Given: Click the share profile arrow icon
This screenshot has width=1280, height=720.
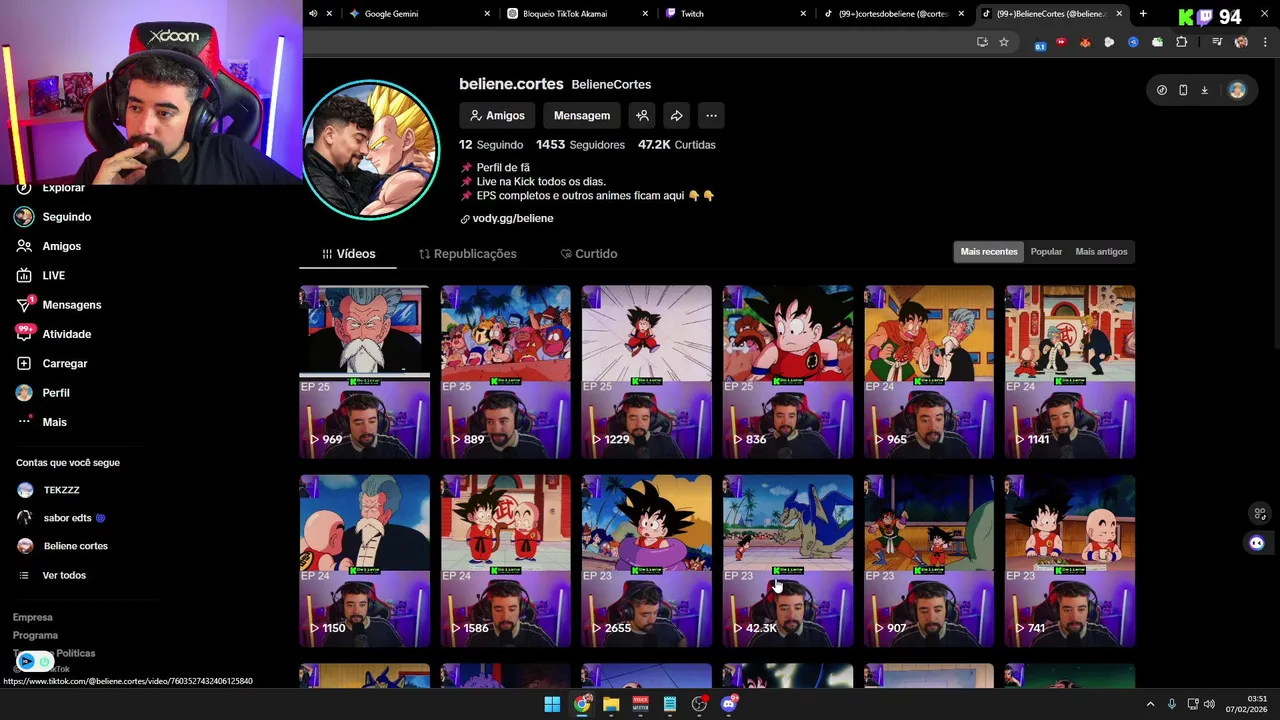Looking at the screenshot, I should (x=676, y=115).
